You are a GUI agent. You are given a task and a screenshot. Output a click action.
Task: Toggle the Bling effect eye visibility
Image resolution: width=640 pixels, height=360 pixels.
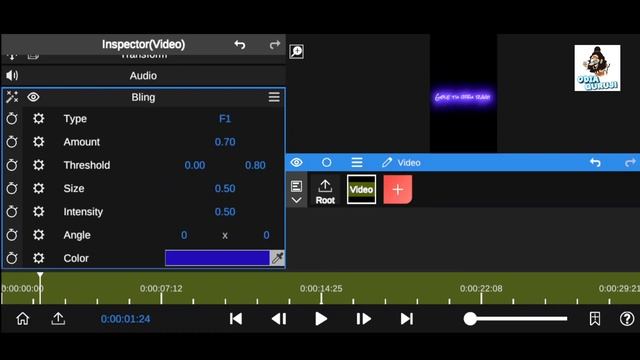click(33, 97)
